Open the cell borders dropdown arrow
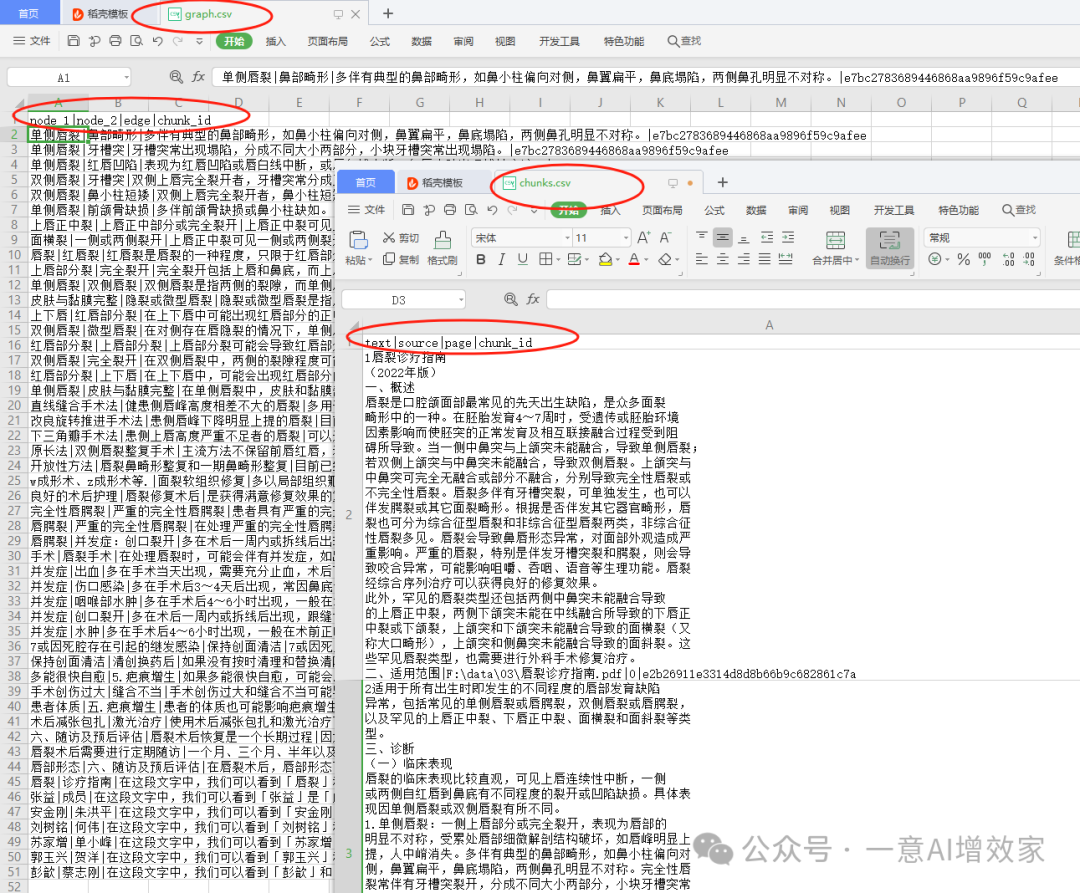 pyautogui.click(x=558, y=260)
